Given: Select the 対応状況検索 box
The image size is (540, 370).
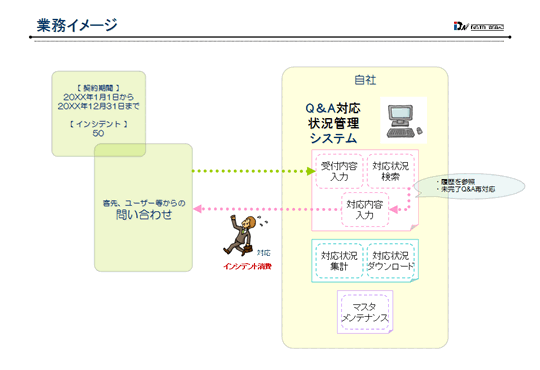Looking at the screenshot, I should coord(391,171).
